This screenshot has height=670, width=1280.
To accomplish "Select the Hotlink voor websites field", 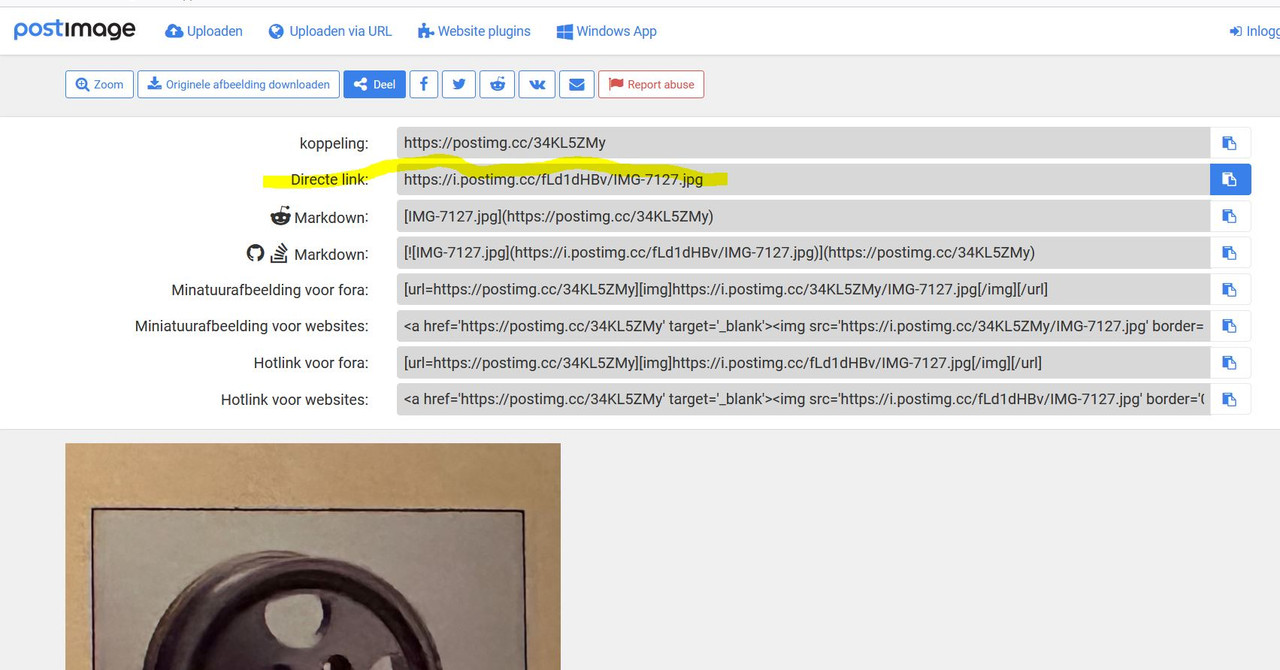I will [803, 399].
